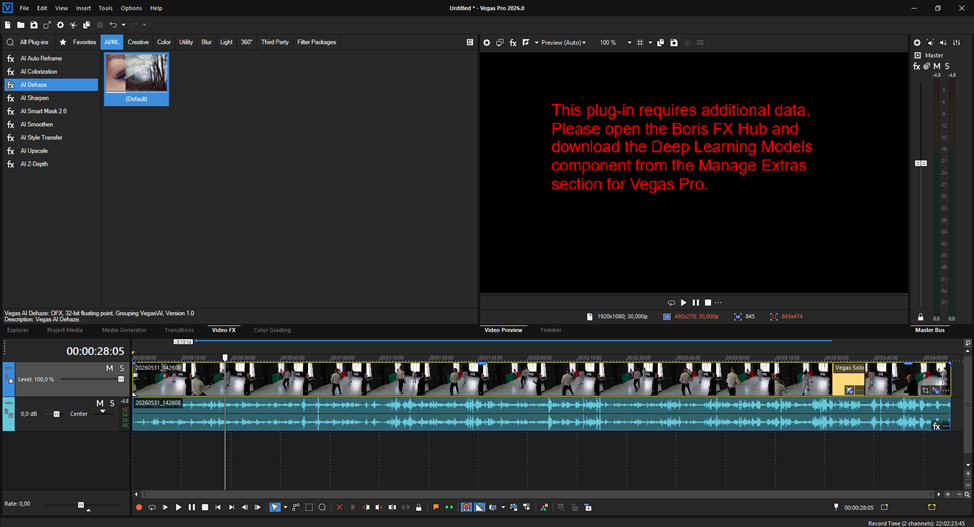Image resolution: width=974 pixels, height=527 pixels.
Task: Switch to Trimmer tab
Action: pyautogui.click(x=550, y=330)
